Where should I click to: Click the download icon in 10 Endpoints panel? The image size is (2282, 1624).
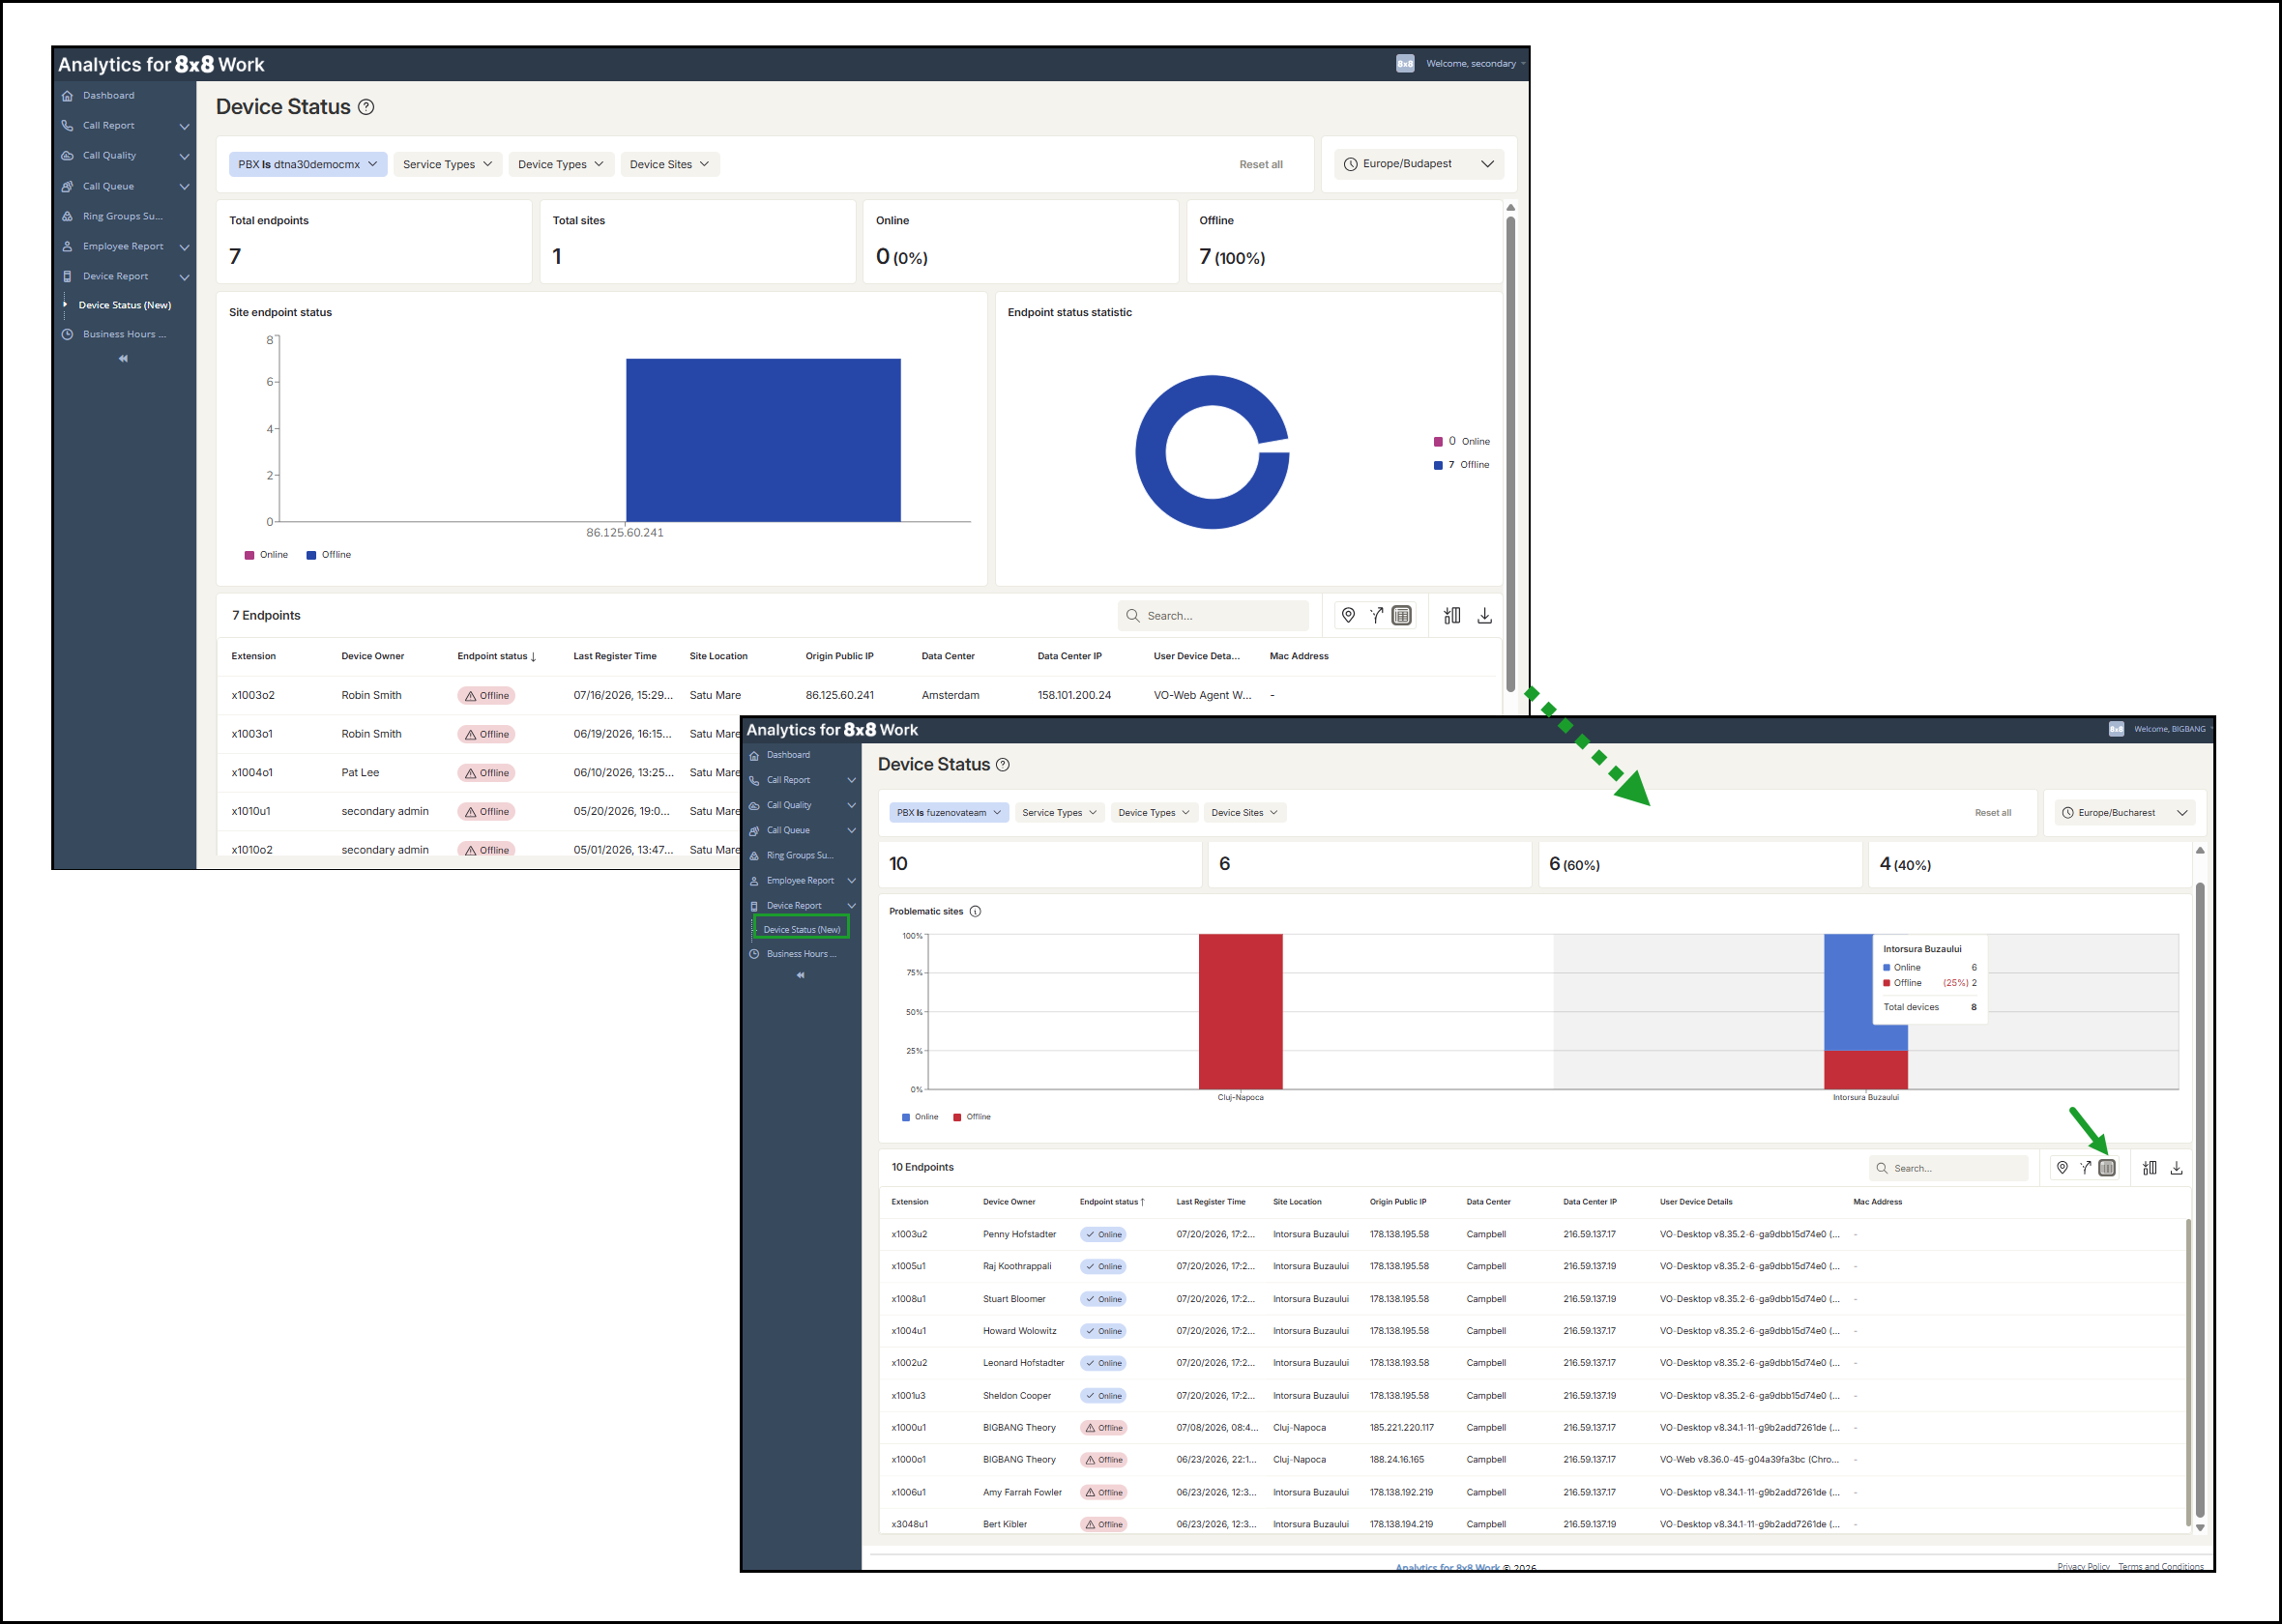tap(2176, 1167)
